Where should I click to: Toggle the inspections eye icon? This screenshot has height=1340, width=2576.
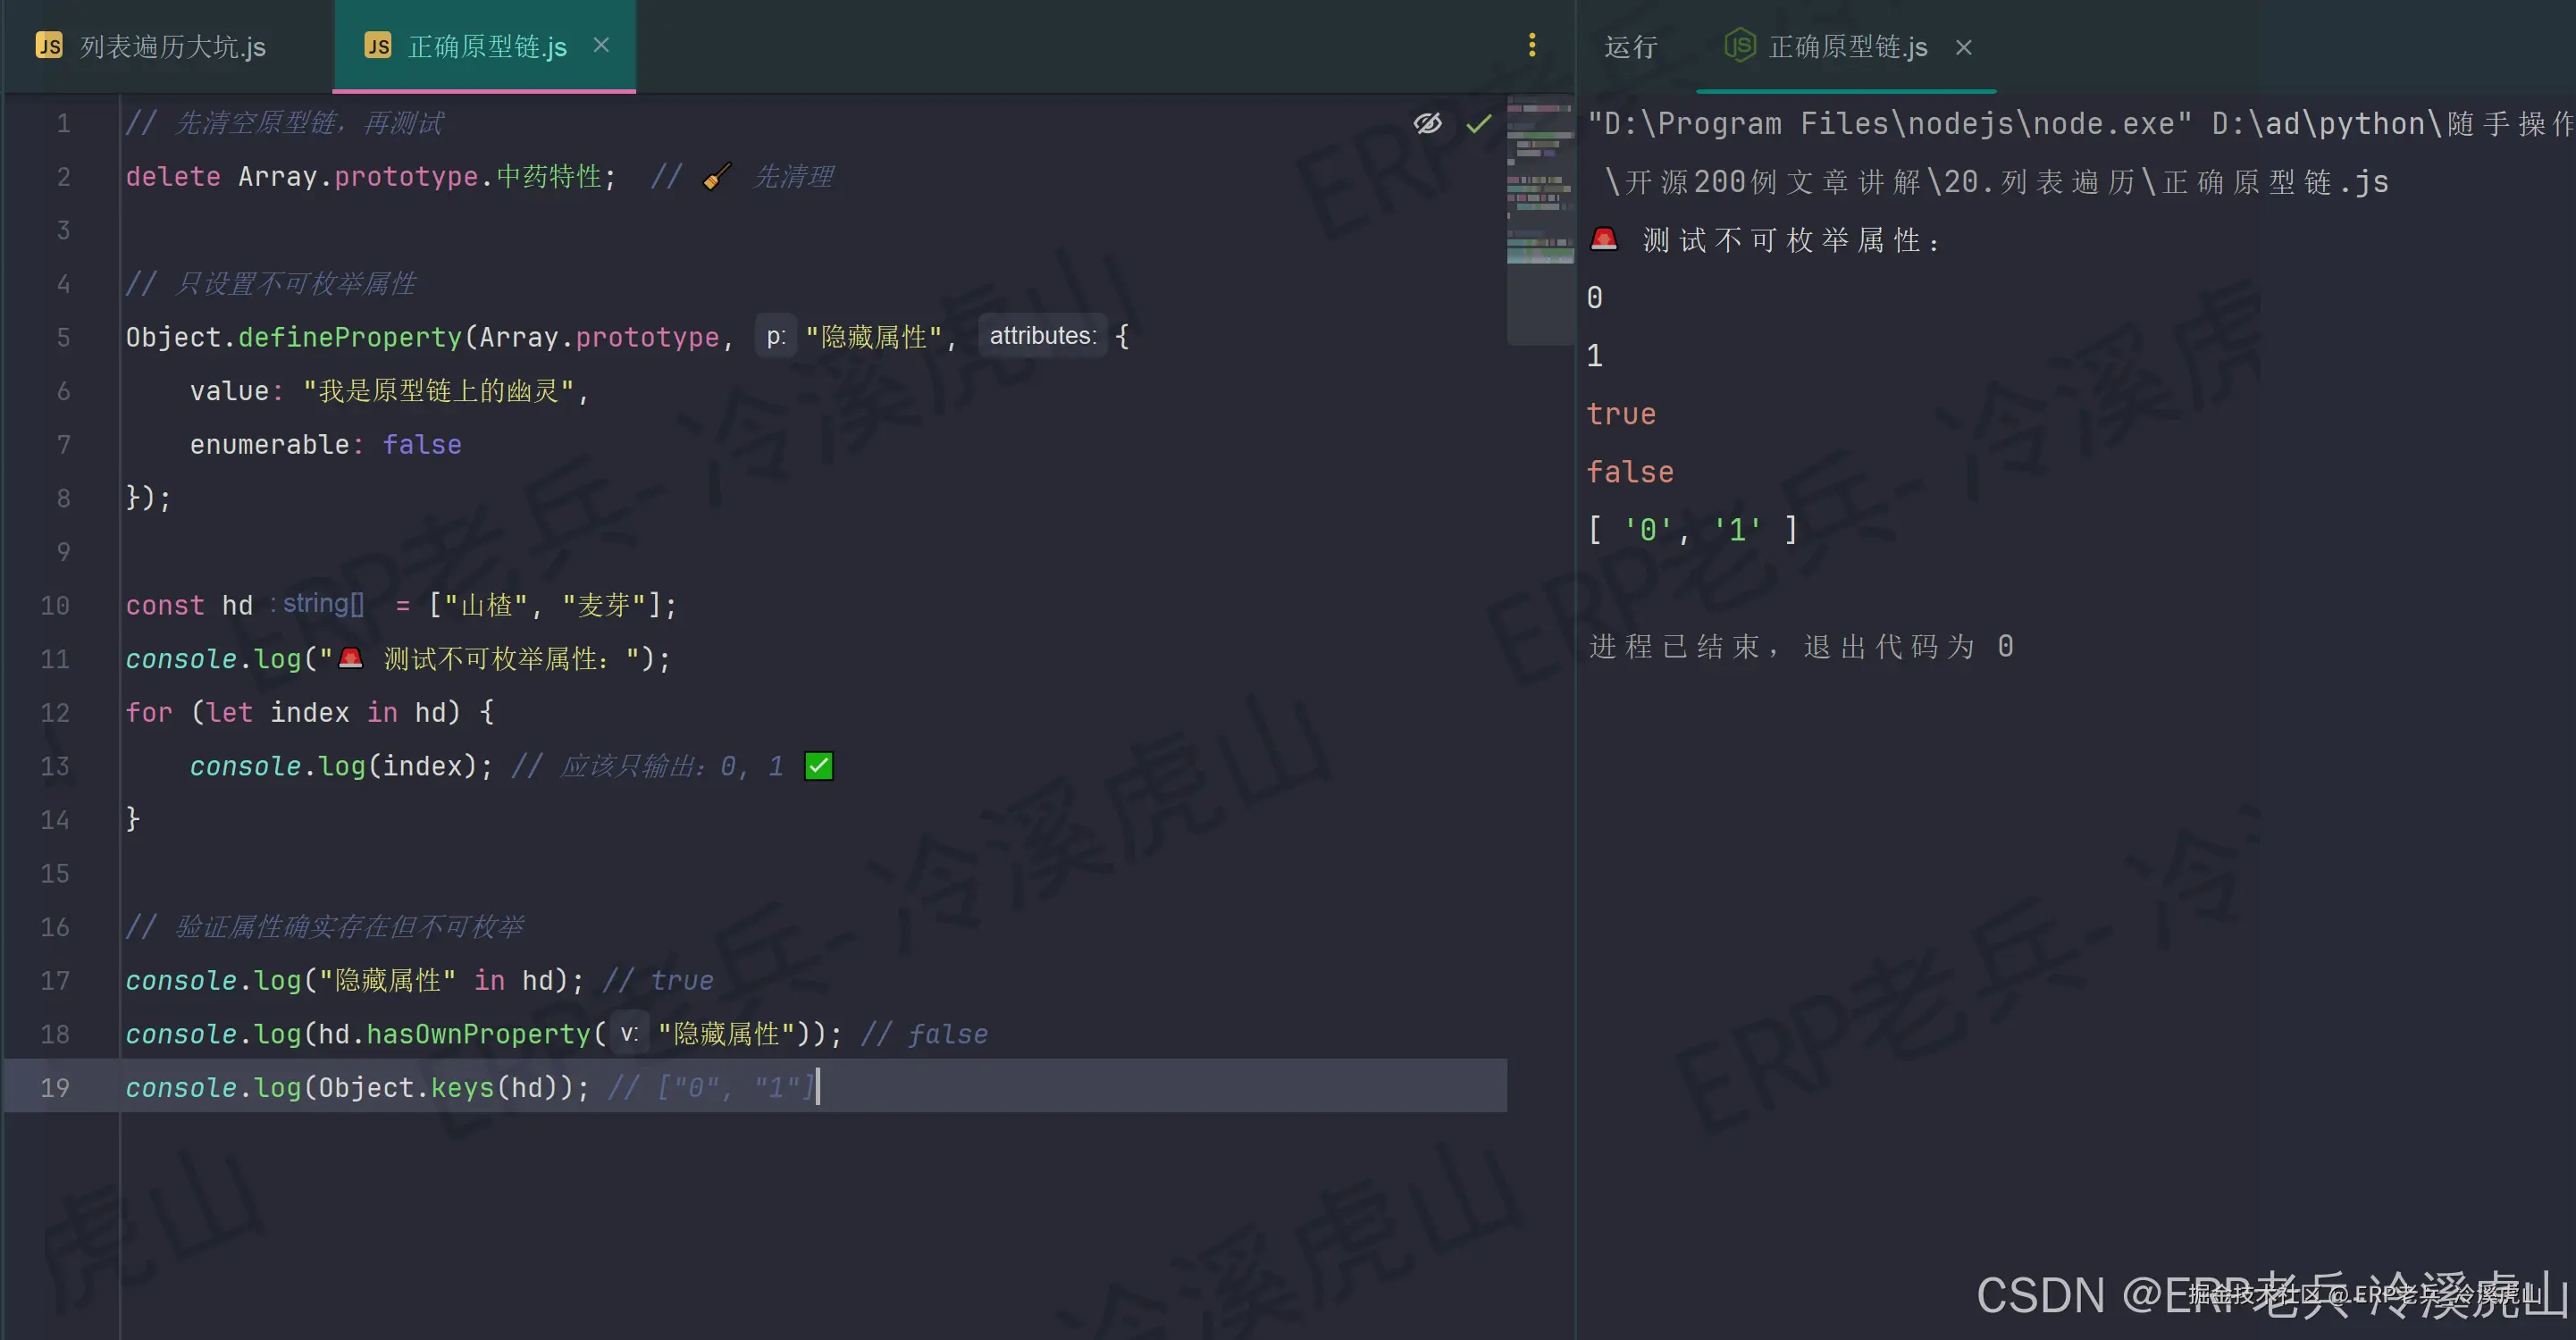tap(1427, 123)
